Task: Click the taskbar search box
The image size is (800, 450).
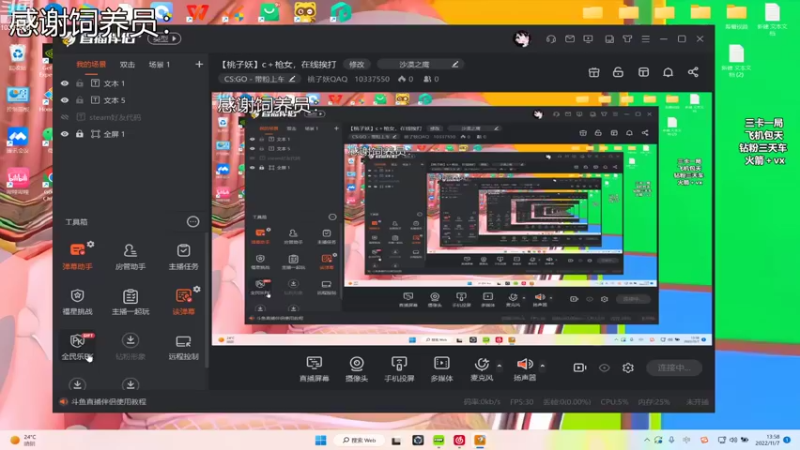Action: click(x=360, y=440)
